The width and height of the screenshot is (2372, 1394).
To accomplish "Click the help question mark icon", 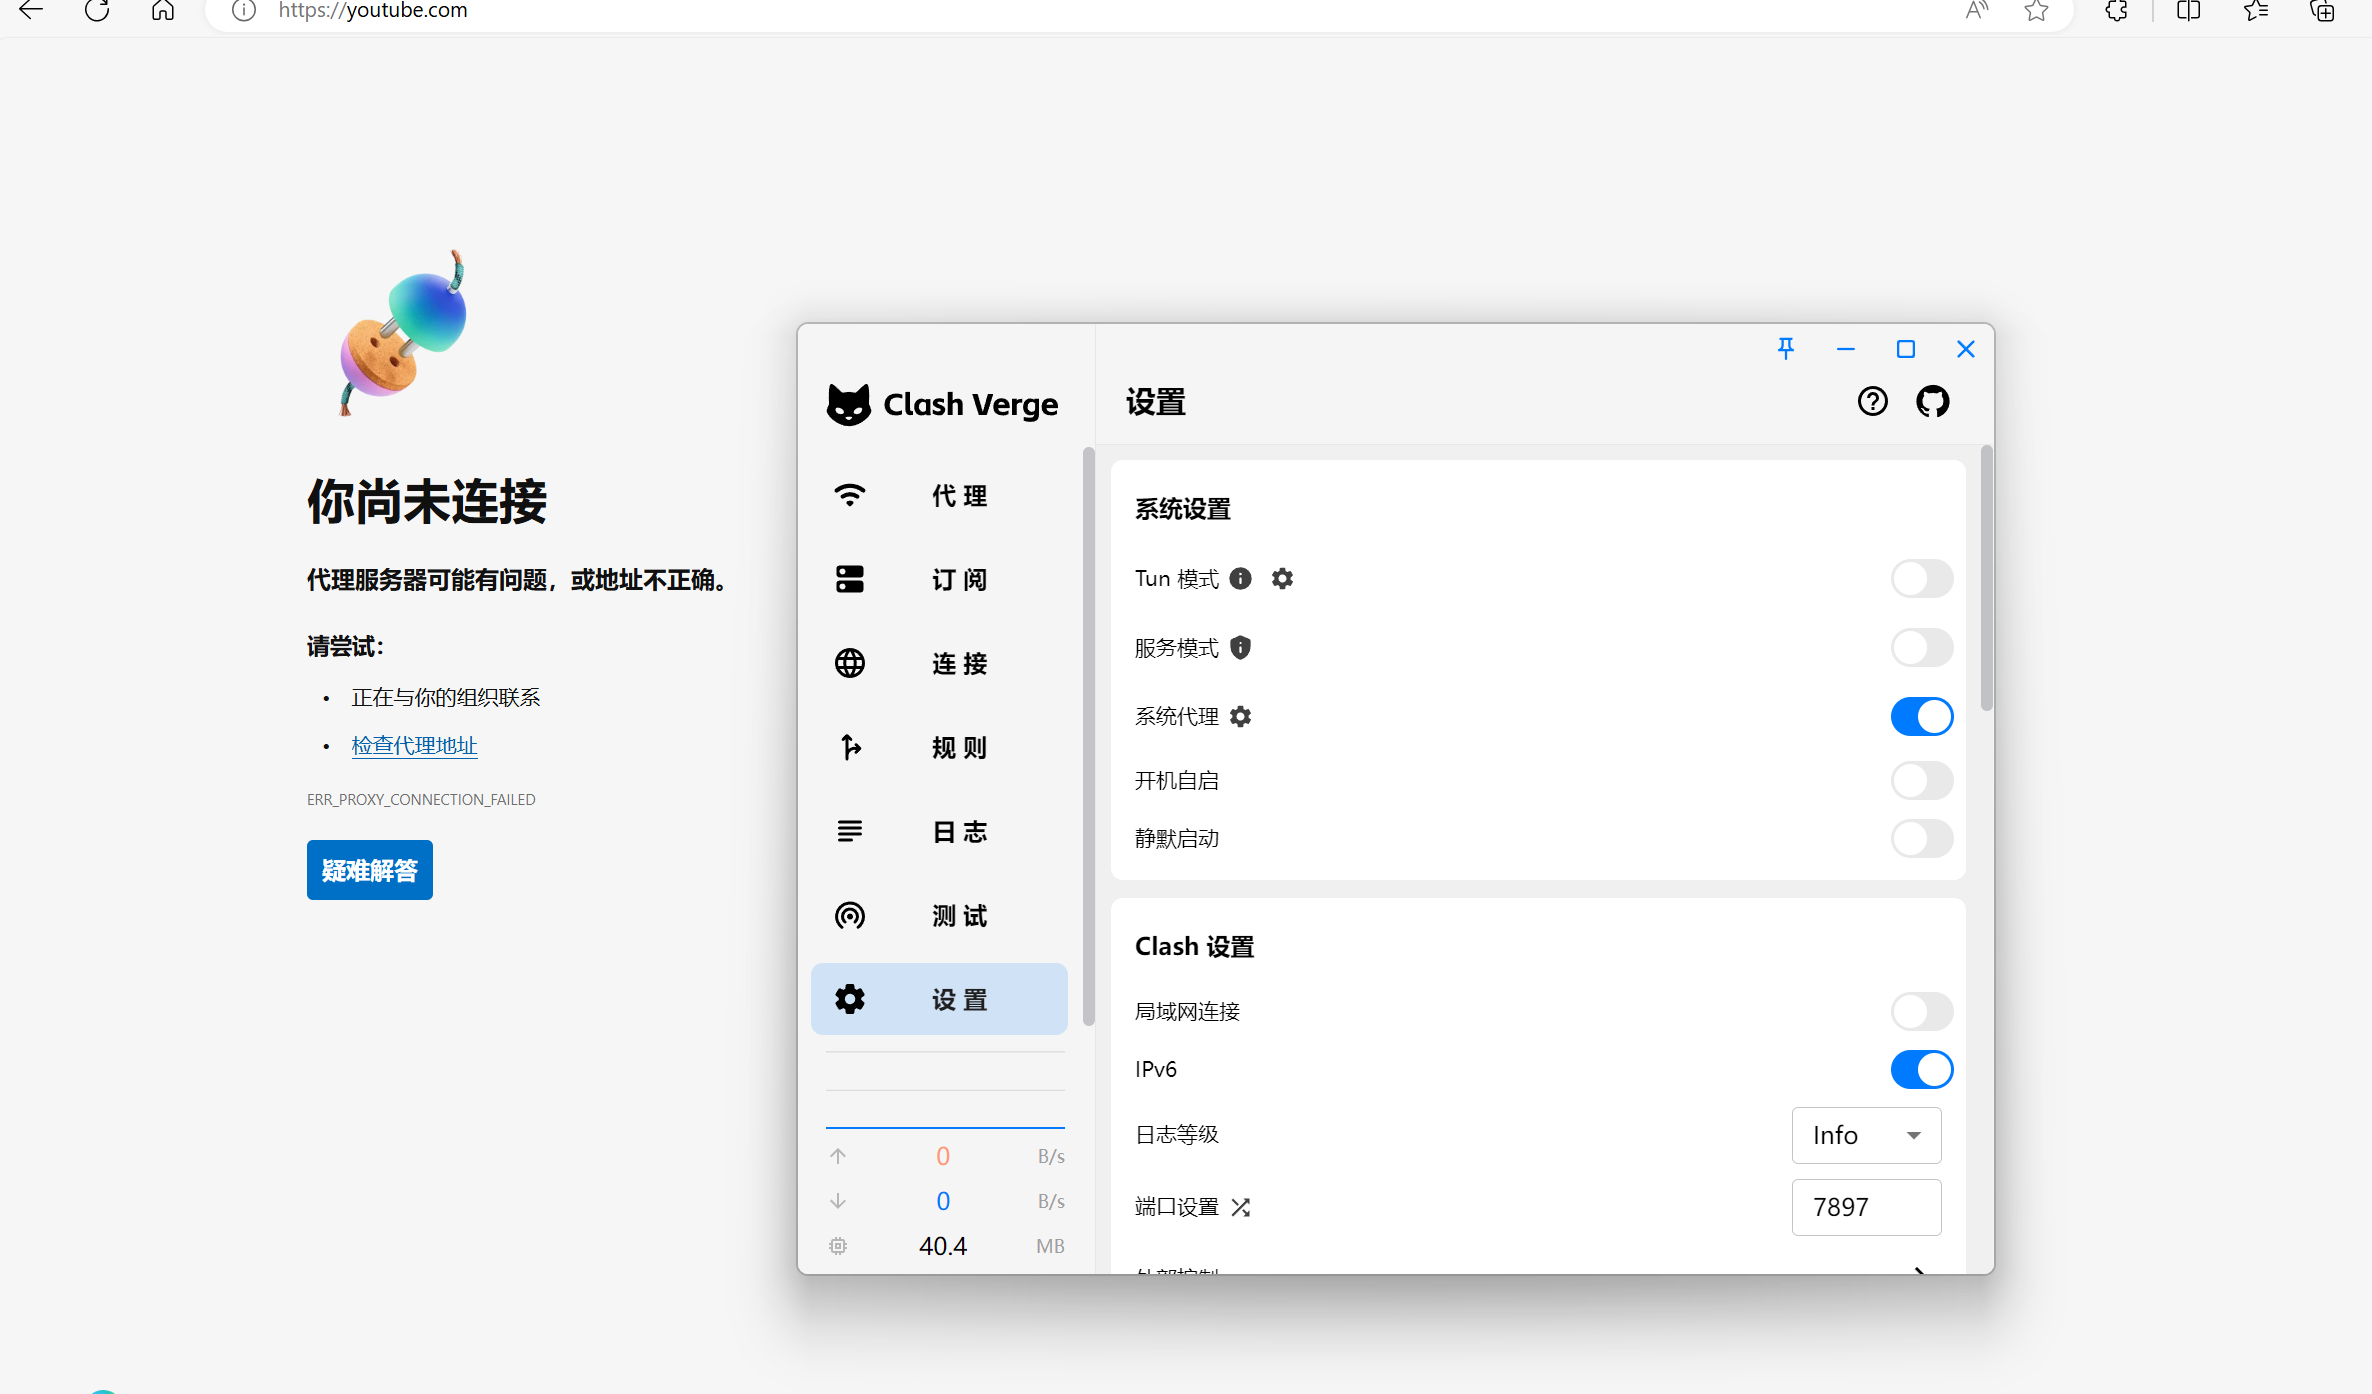I will click(x=1872, y=402).
